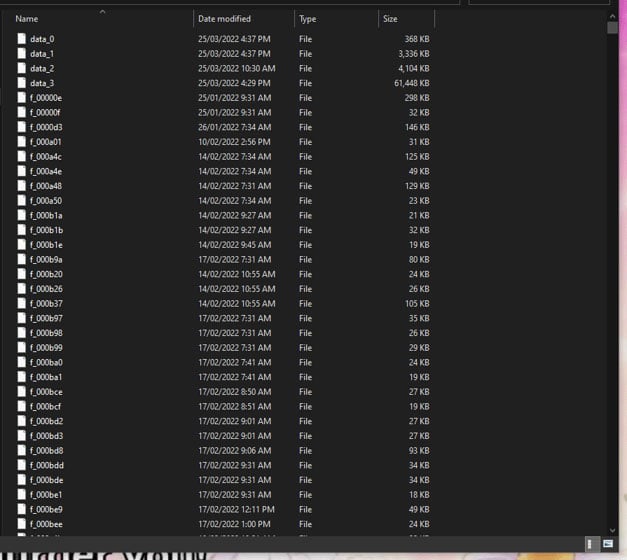Select the file named f_000bd8
The width and height of the screenshot is (627, 560).
tap(46, 451)
